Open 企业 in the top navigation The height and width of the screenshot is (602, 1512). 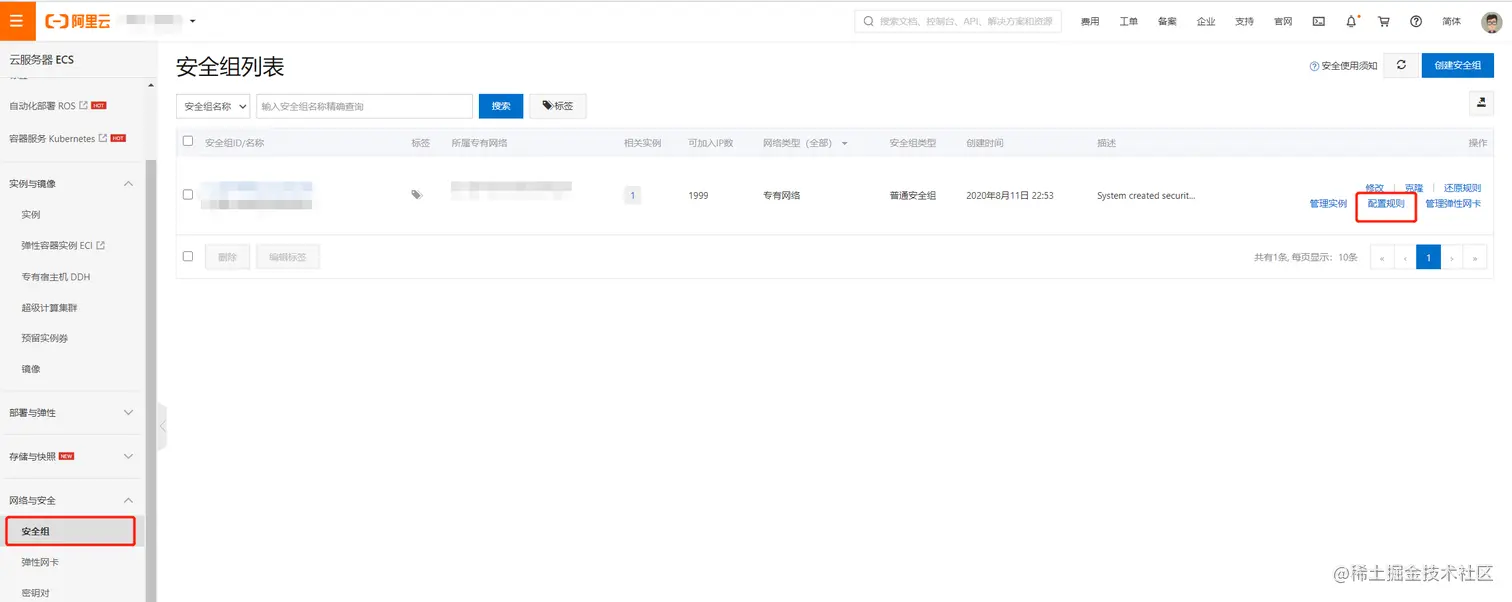pyautogui.click(x=1206, y=22)
